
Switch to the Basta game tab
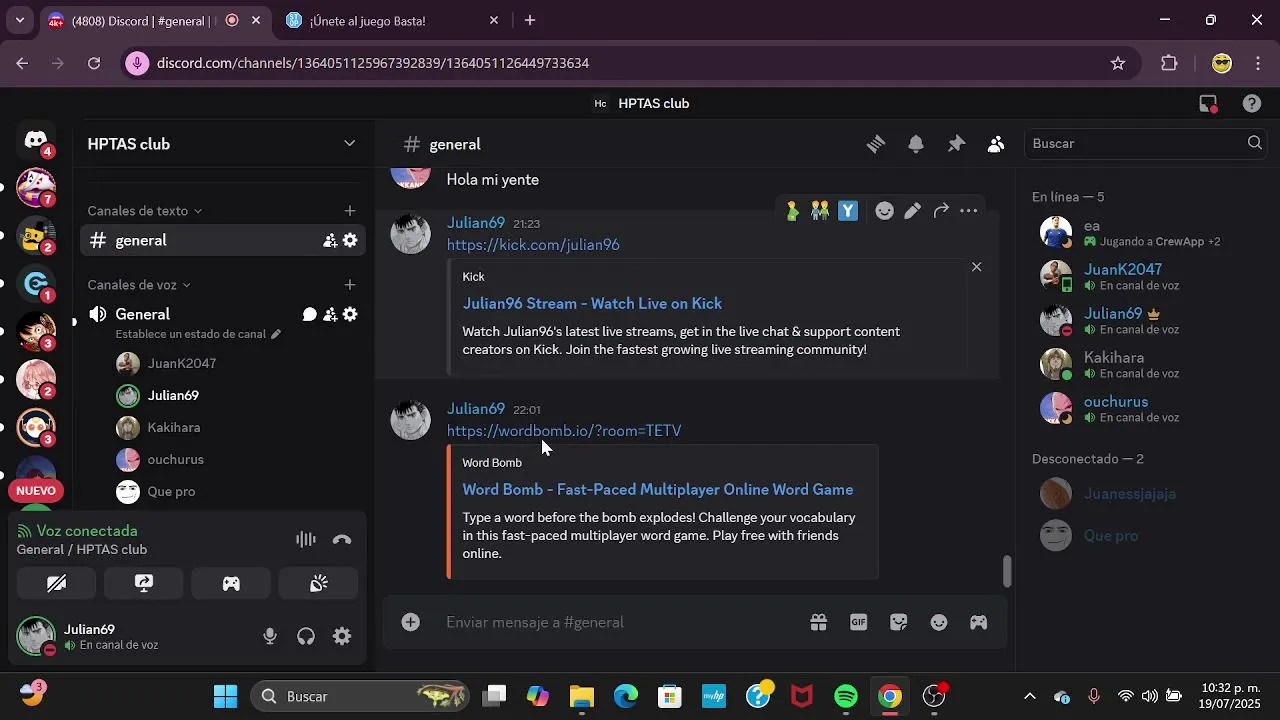(393, 20)
